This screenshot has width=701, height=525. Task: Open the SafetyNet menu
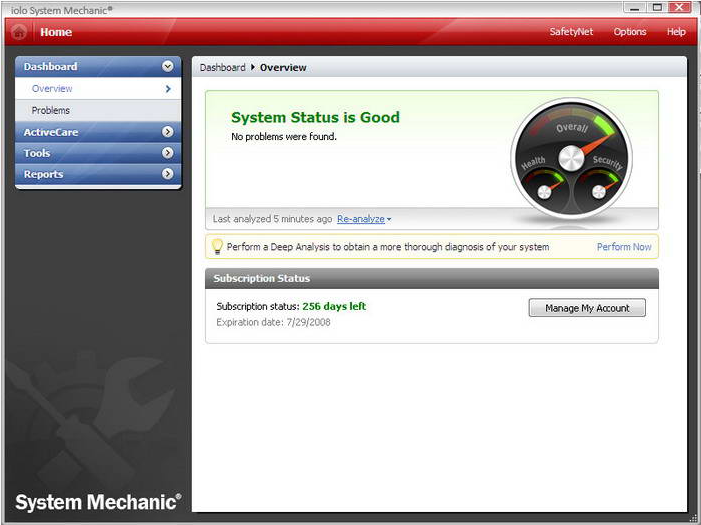[571, 32]
